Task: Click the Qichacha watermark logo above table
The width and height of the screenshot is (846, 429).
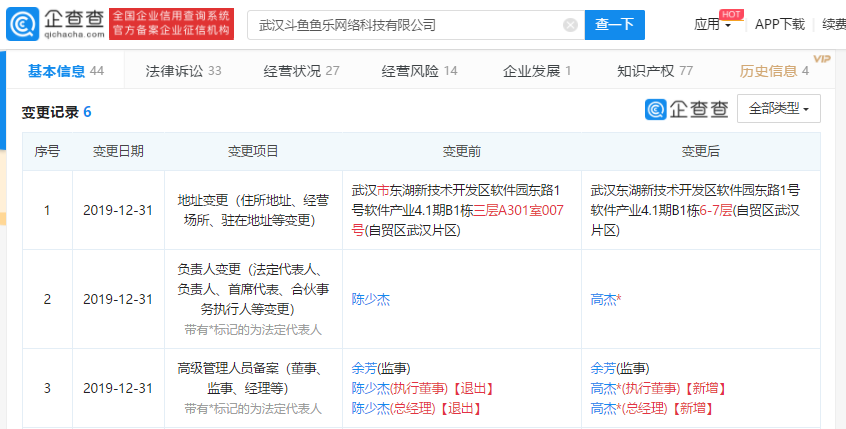Action: (x=687, y=109)
